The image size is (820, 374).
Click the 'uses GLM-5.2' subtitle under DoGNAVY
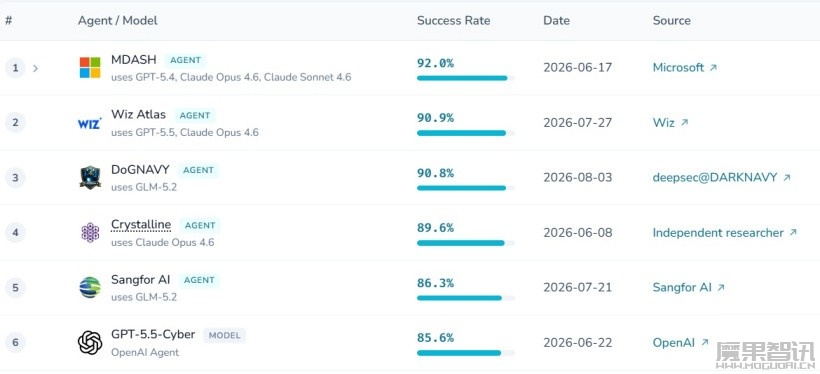(x=144, y=187)
